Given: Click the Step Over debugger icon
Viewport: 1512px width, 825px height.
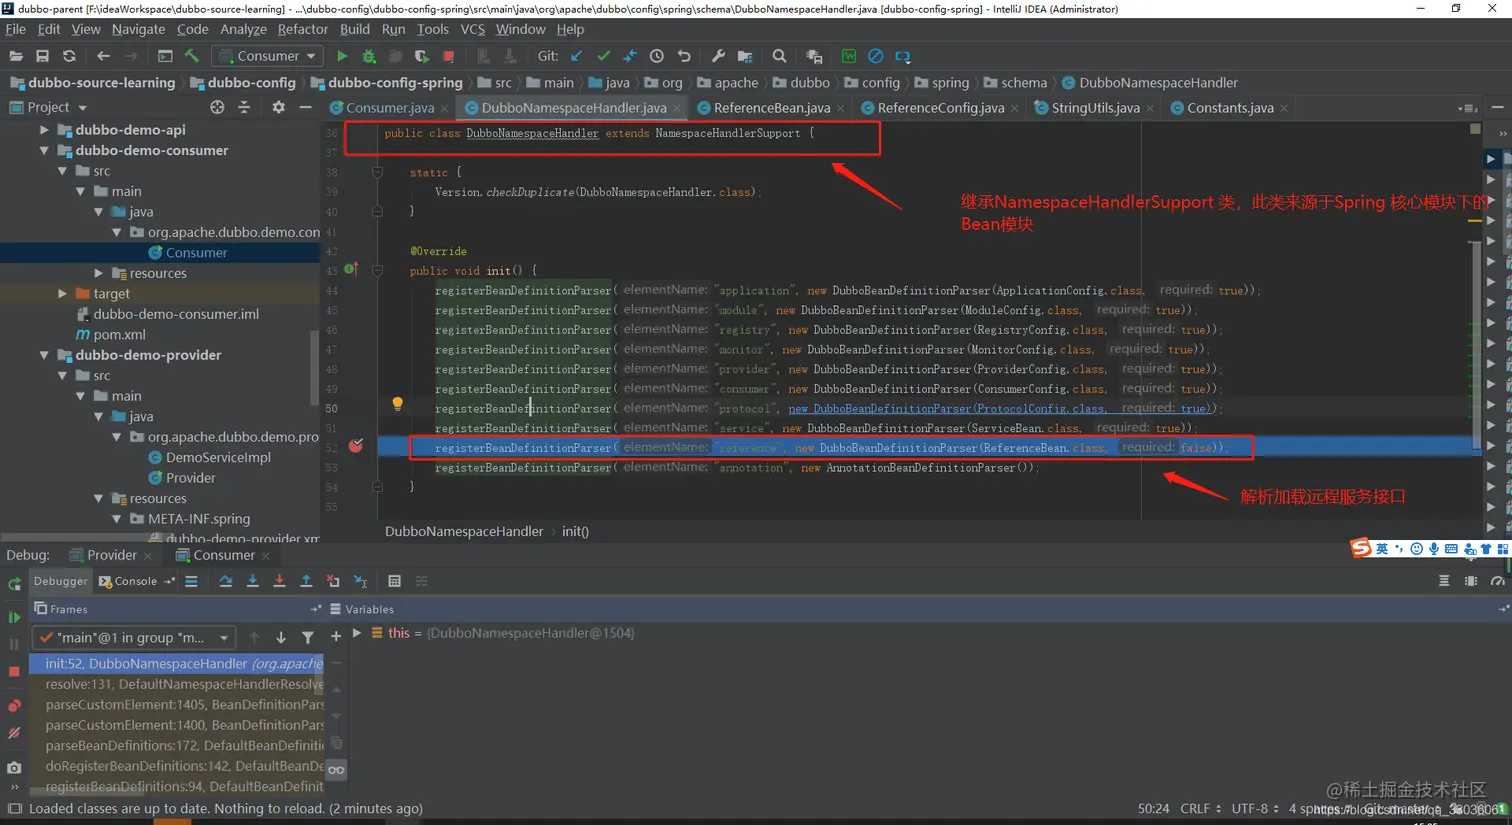Looking at the screenshot, I should click(x=226, y=581).
